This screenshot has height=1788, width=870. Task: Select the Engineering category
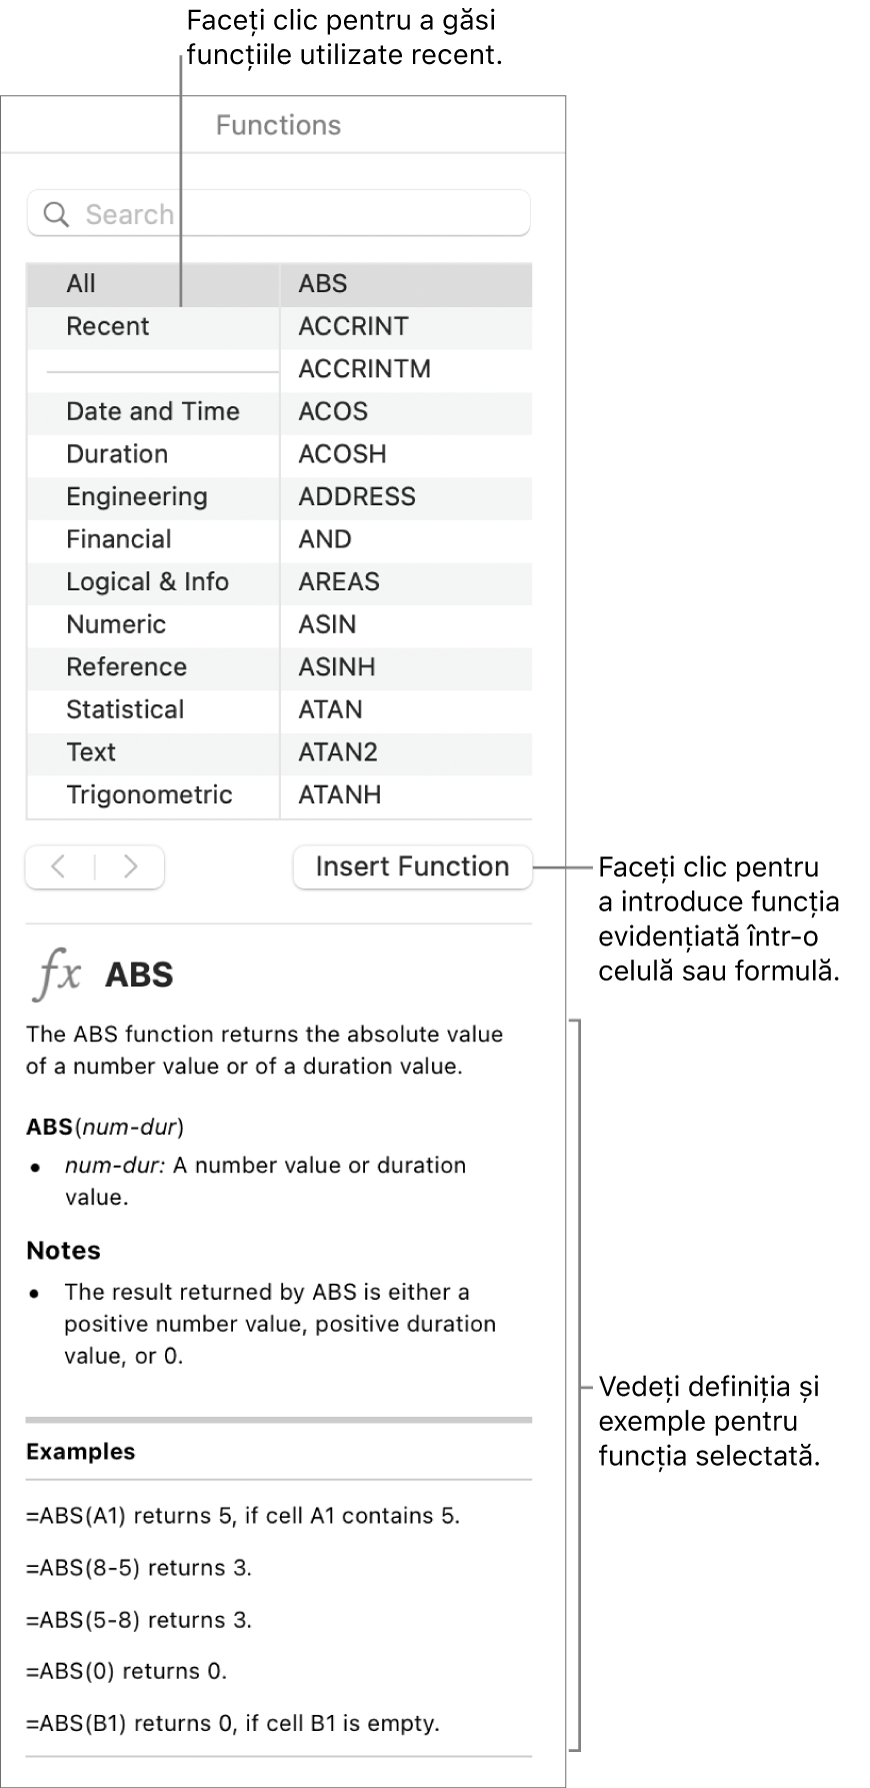click(x=136, y=497)
